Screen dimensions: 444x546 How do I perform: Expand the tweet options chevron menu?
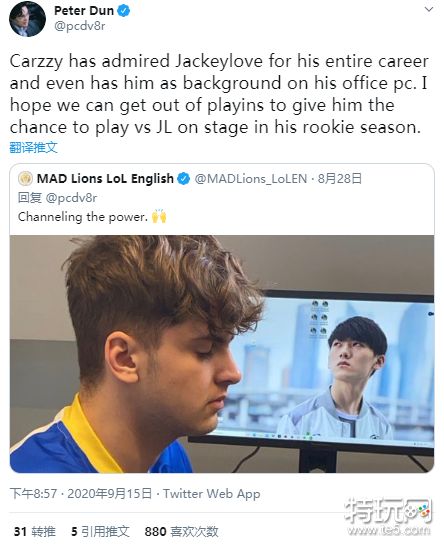coord(429,9)
